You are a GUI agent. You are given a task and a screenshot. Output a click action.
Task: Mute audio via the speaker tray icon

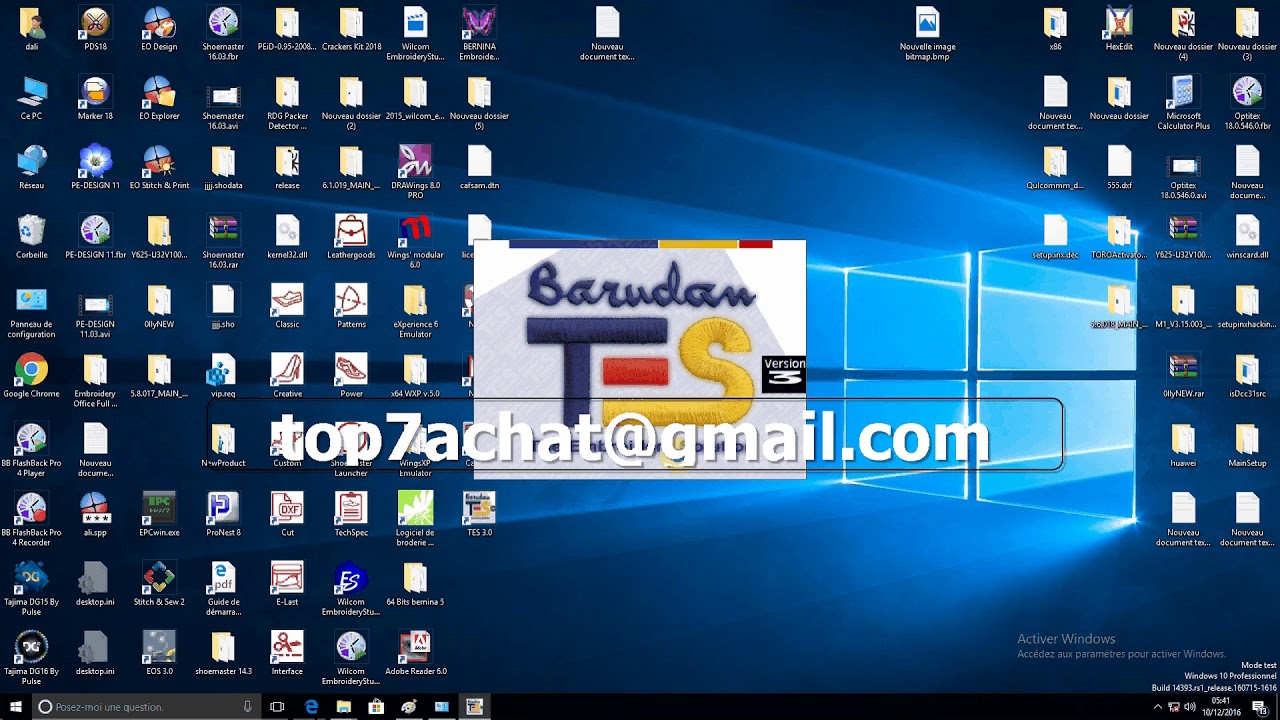tap(1189, 708)
